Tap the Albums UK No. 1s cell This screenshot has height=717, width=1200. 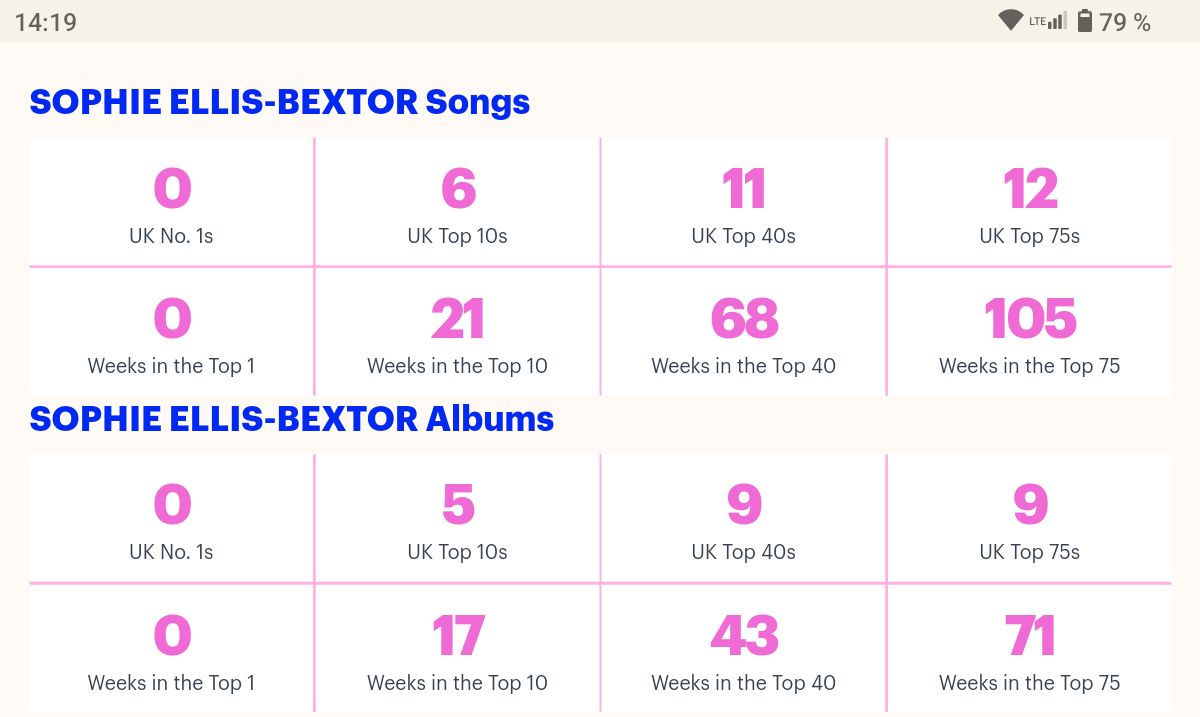tap(171, 518)
